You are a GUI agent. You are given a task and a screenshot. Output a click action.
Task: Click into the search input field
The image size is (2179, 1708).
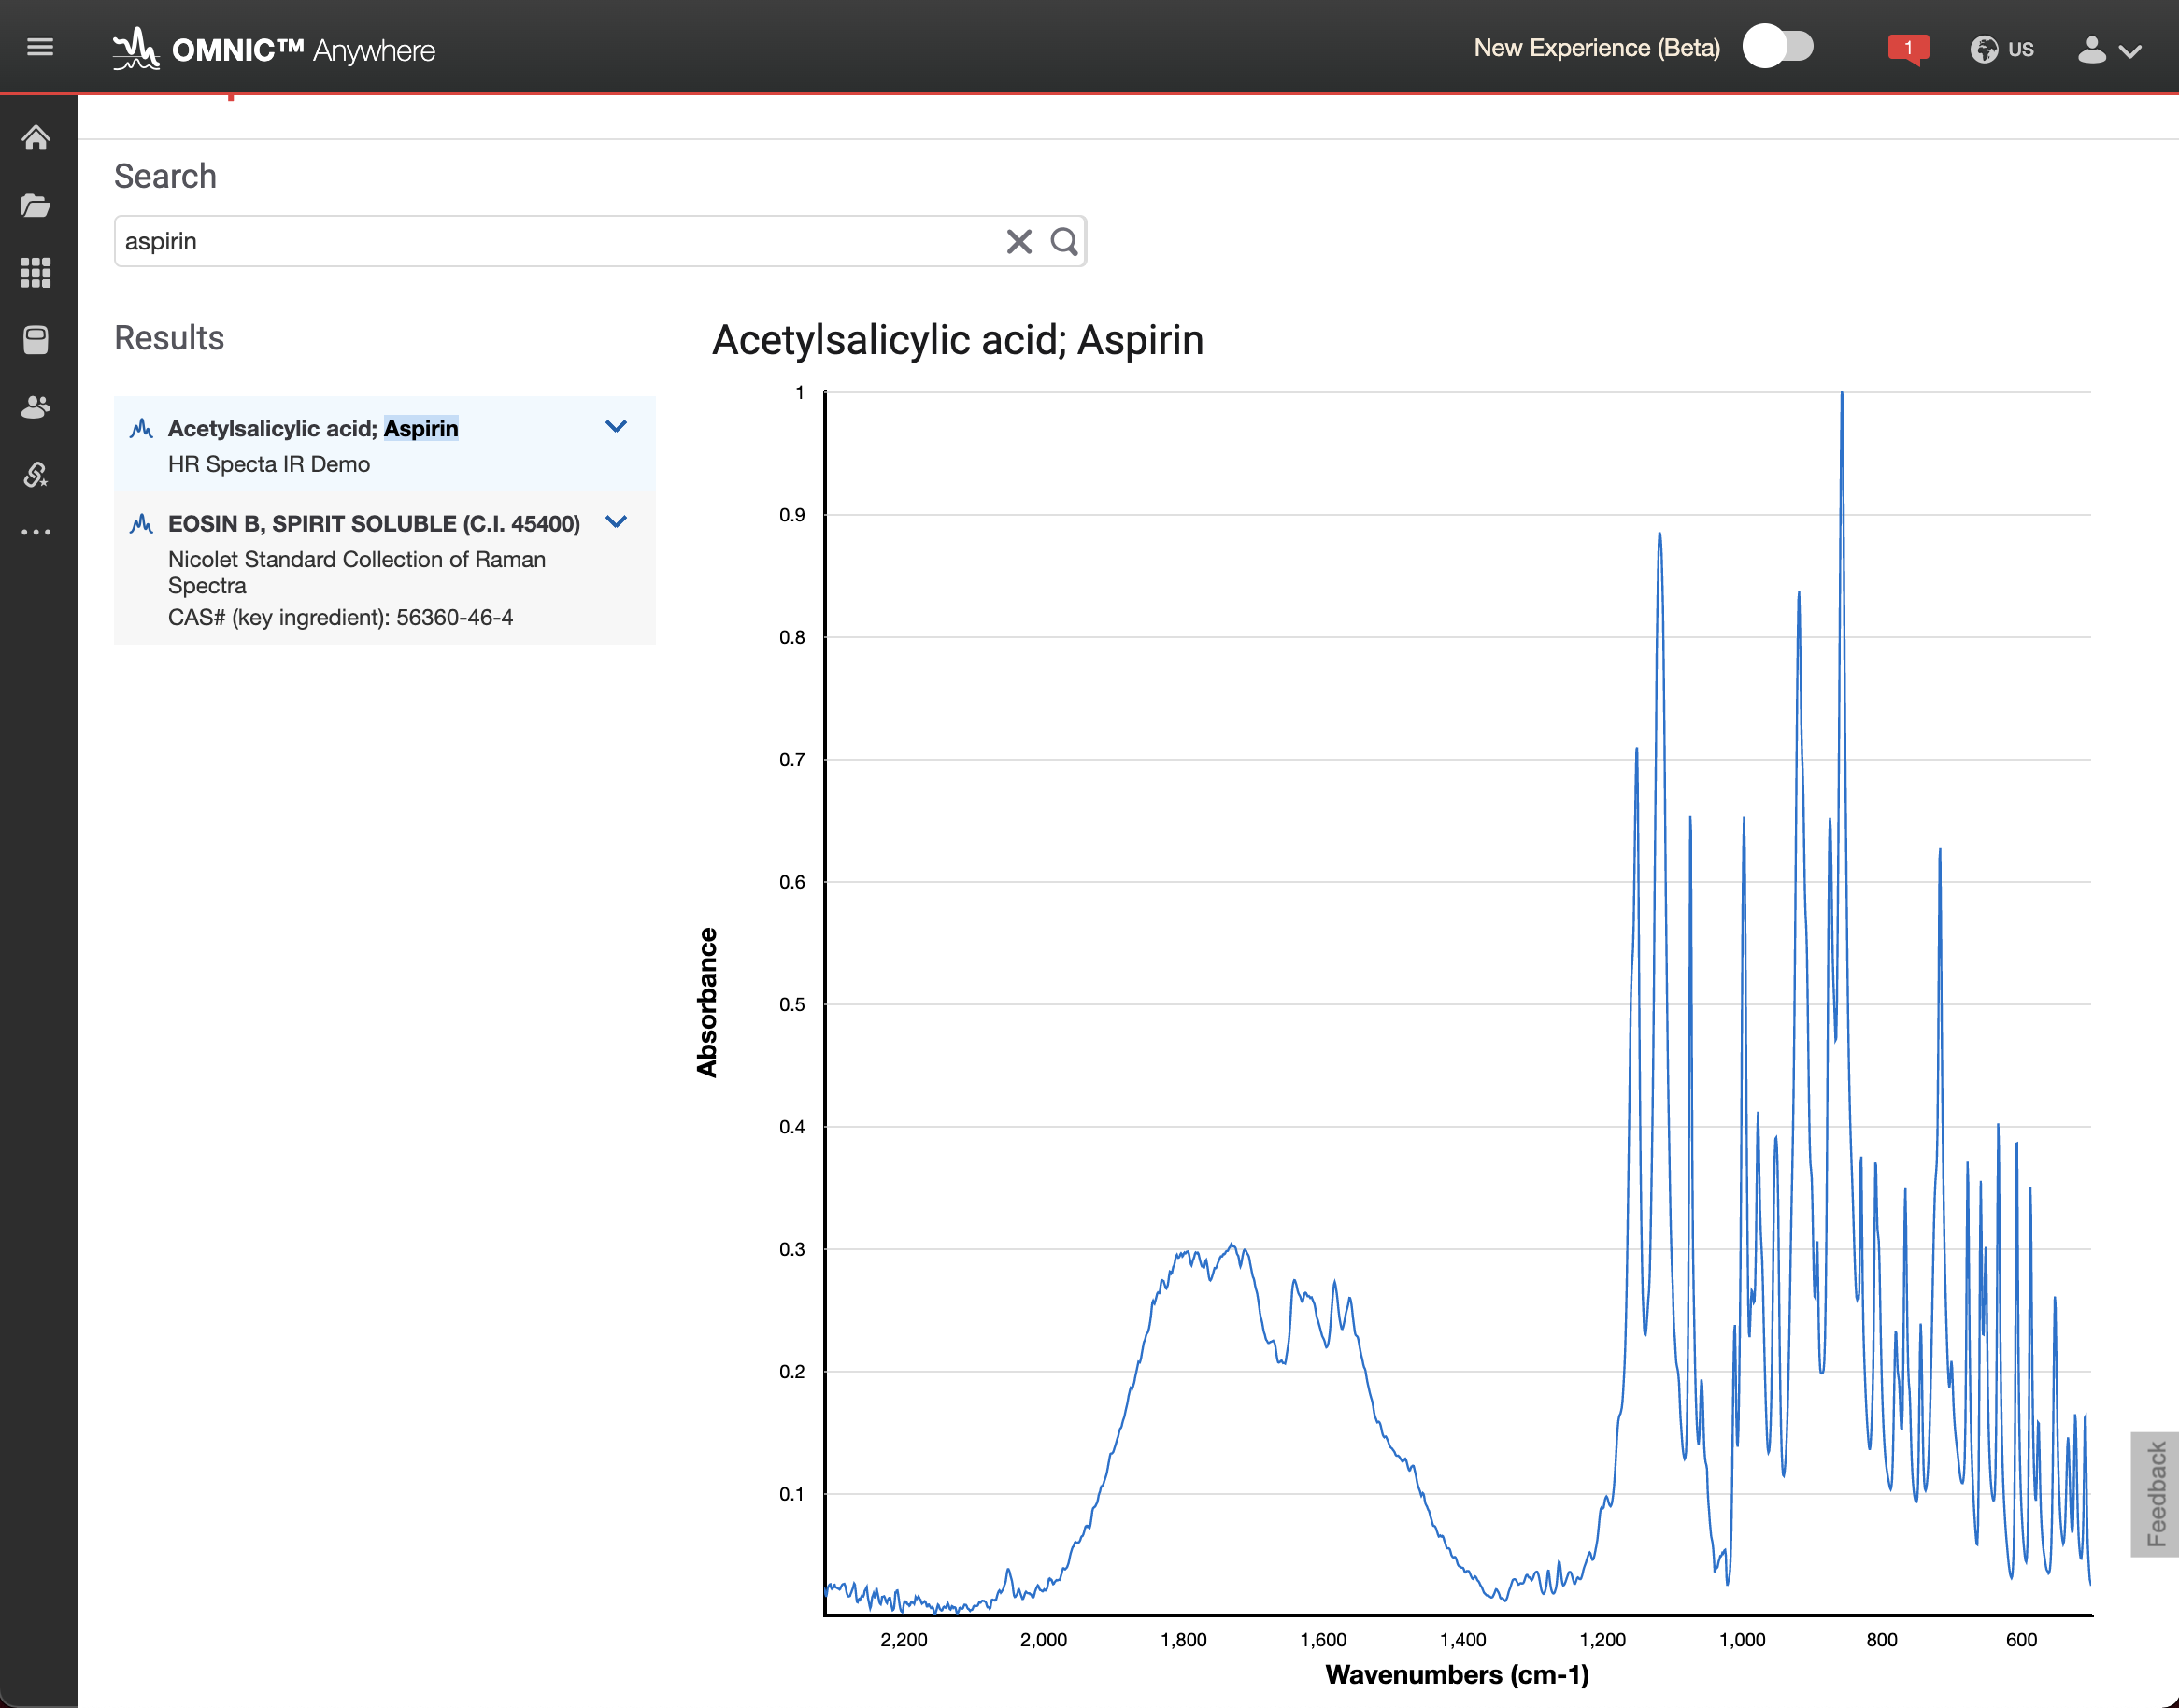coord(550,241)
